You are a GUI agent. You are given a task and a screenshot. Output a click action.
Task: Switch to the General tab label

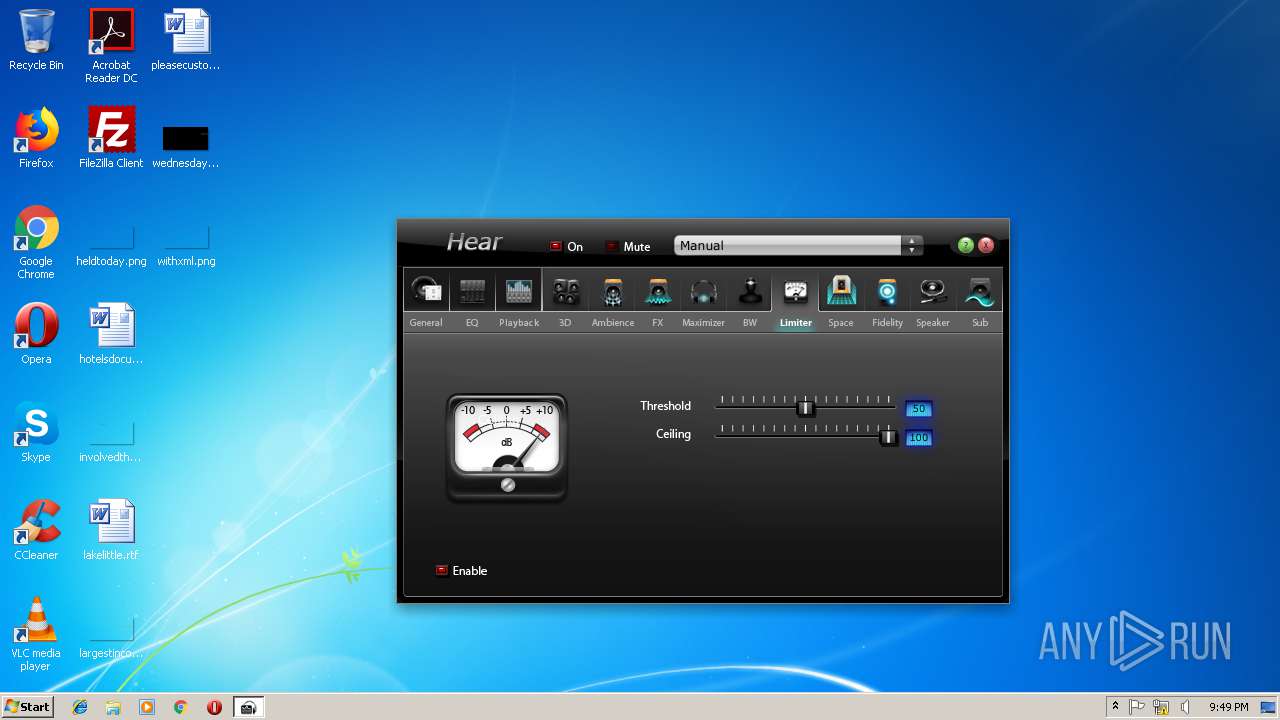point(426,323)
